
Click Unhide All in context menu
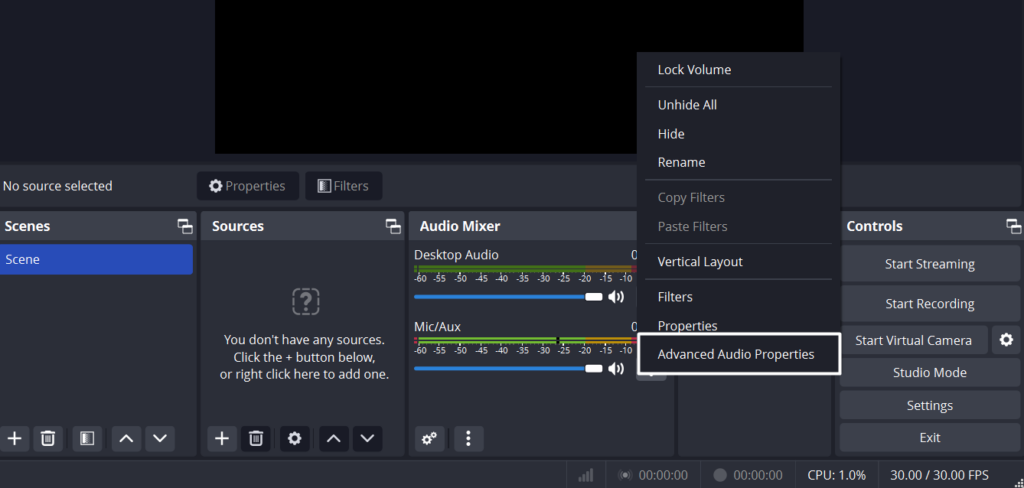tap(687, 105)
